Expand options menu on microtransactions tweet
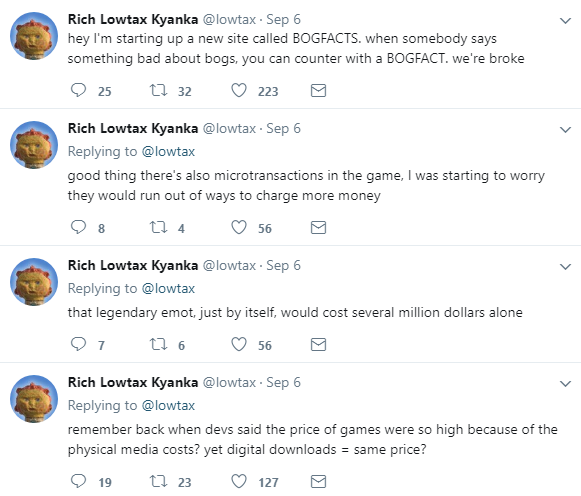The height and width of the screenshot is (496, 581). pyautogui.click(x=565, y=130)
